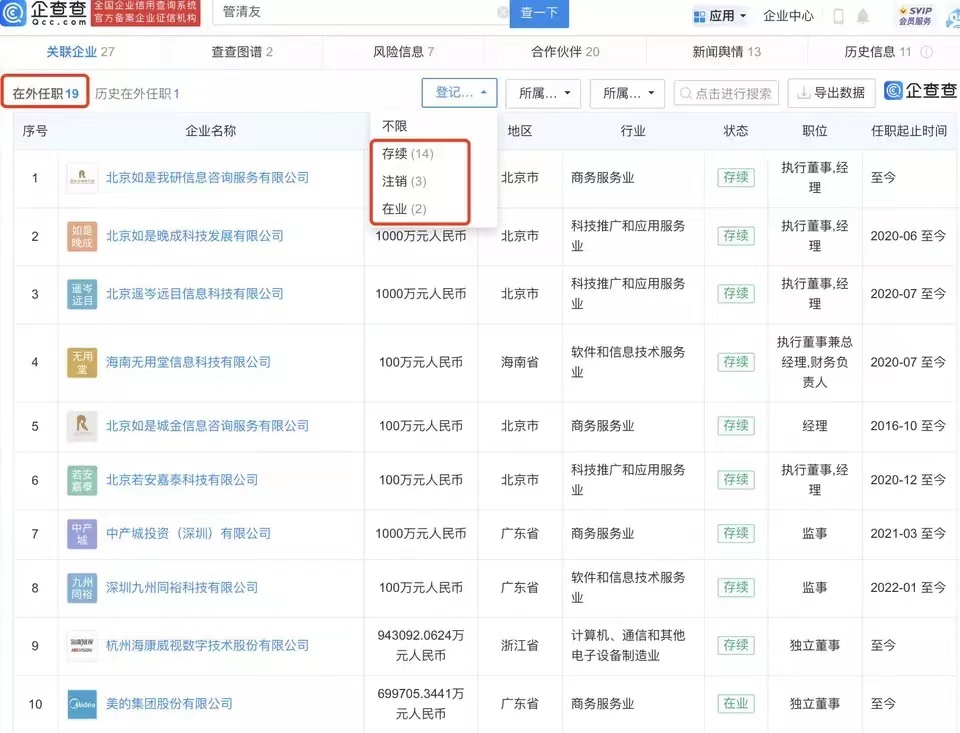Click logo of 北京如是我研信息咨询服务有限公司
This screenshot has width=960, height=733.
82,178
